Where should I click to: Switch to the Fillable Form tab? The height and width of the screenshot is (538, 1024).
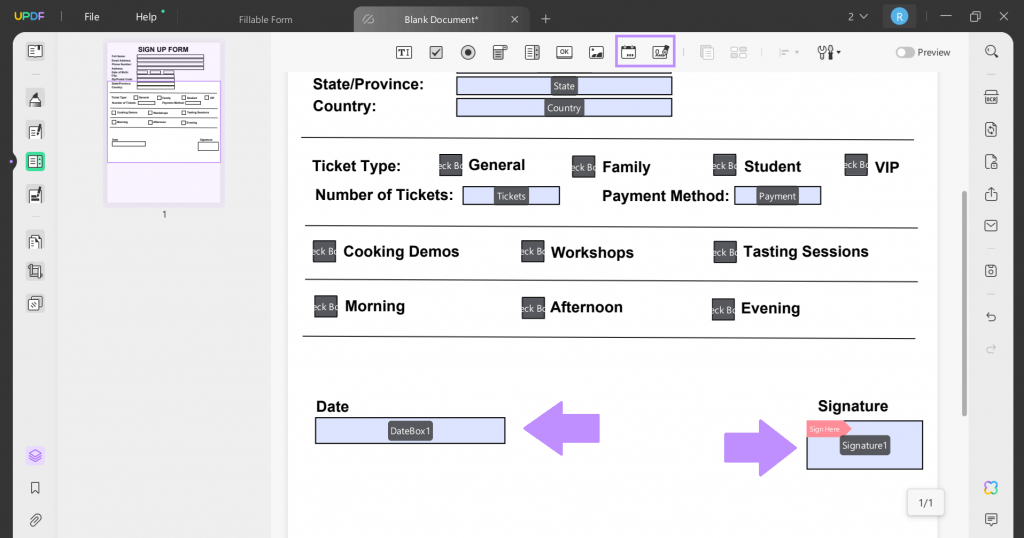[x=266, y=20]
